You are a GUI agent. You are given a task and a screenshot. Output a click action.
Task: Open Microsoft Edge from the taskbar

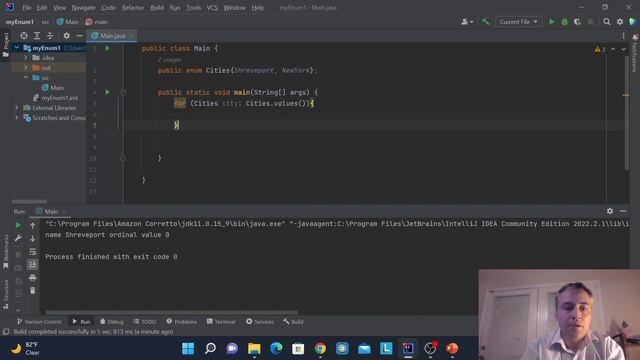(276, 349)
